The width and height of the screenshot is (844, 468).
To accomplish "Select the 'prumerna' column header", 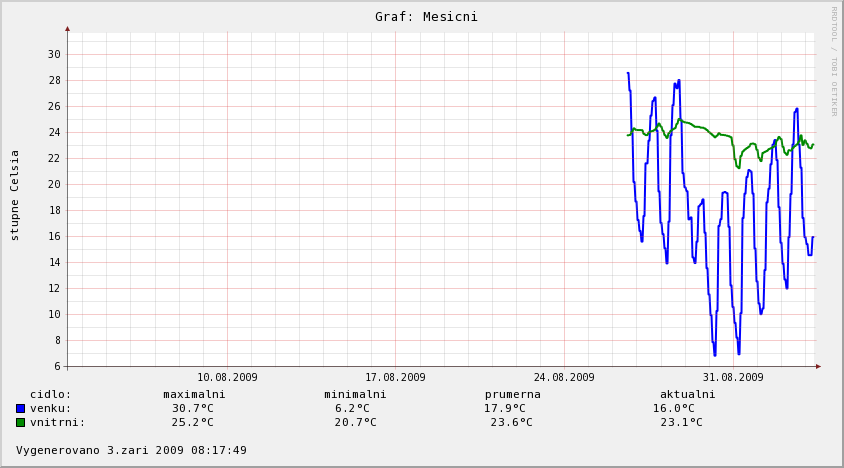I will [512, 395].
